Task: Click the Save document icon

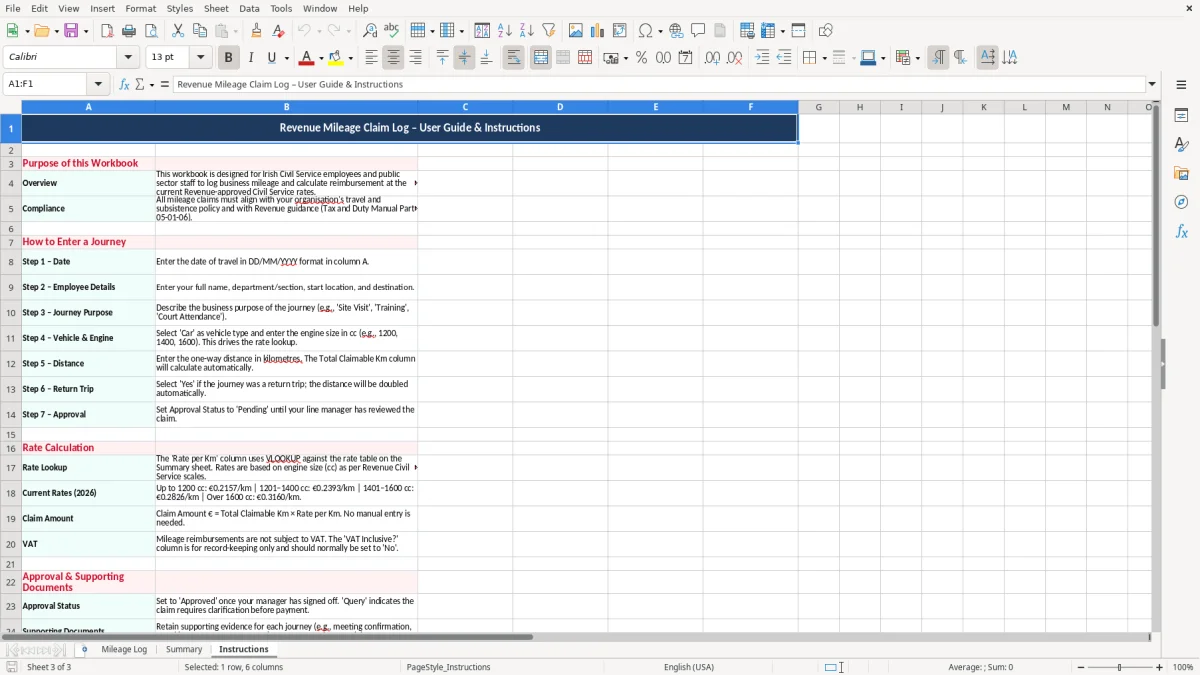Action: point(71,31)
